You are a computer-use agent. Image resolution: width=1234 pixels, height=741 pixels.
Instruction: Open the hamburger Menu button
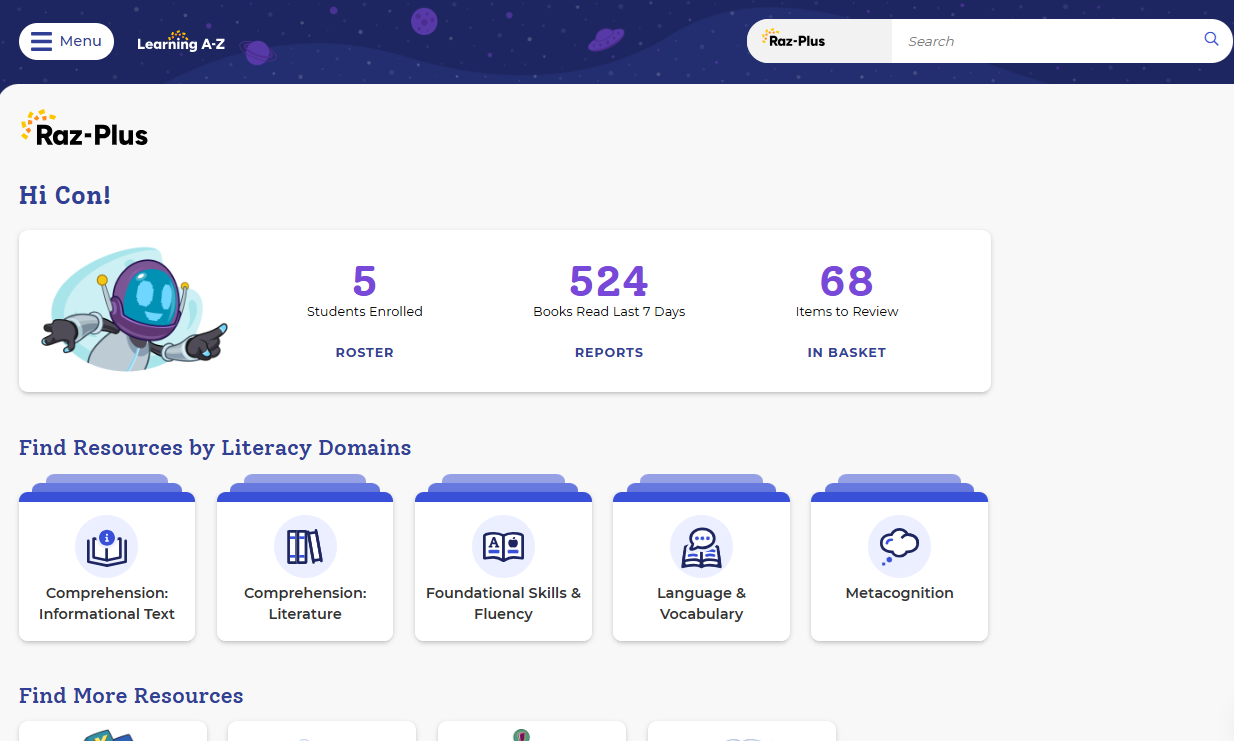[66, 41]
